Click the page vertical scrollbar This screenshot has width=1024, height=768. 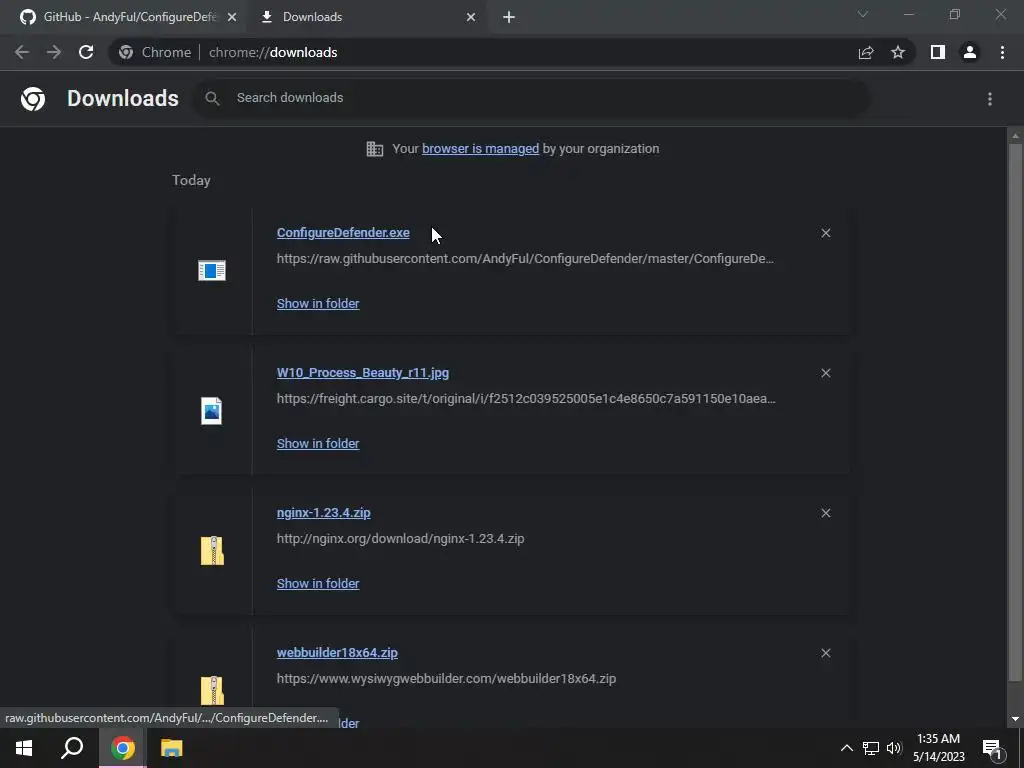[1016, 411]
